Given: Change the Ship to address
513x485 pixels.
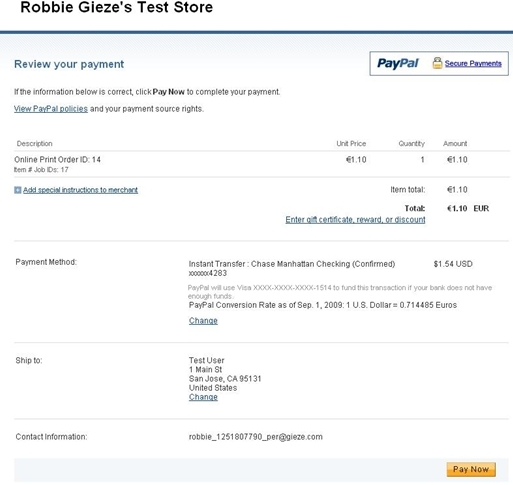Looking at the screenshot, I should pyautogui.click(x=203, y=397).
